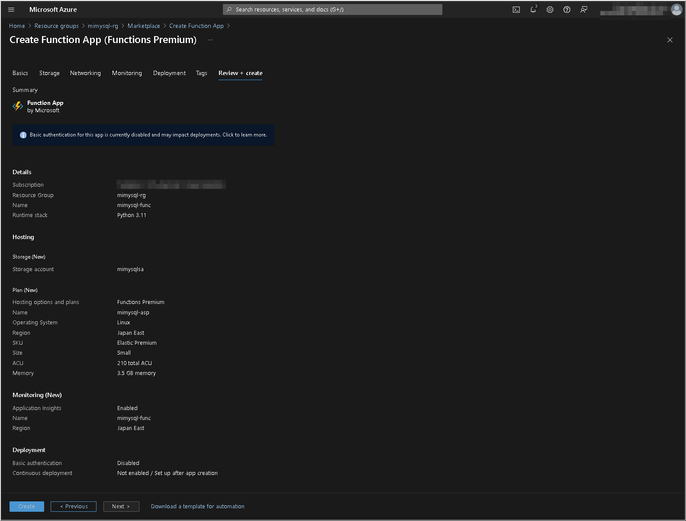Viewport: 686px width, 521px height.
Task: Open the feedback icon
Action: click(584, 10)
